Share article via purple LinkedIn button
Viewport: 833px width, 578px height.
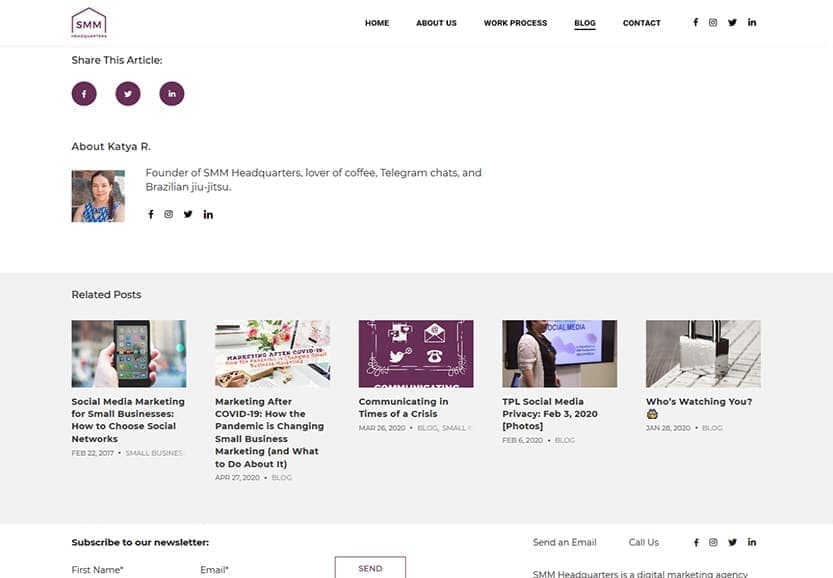click(x=172, y=94)
